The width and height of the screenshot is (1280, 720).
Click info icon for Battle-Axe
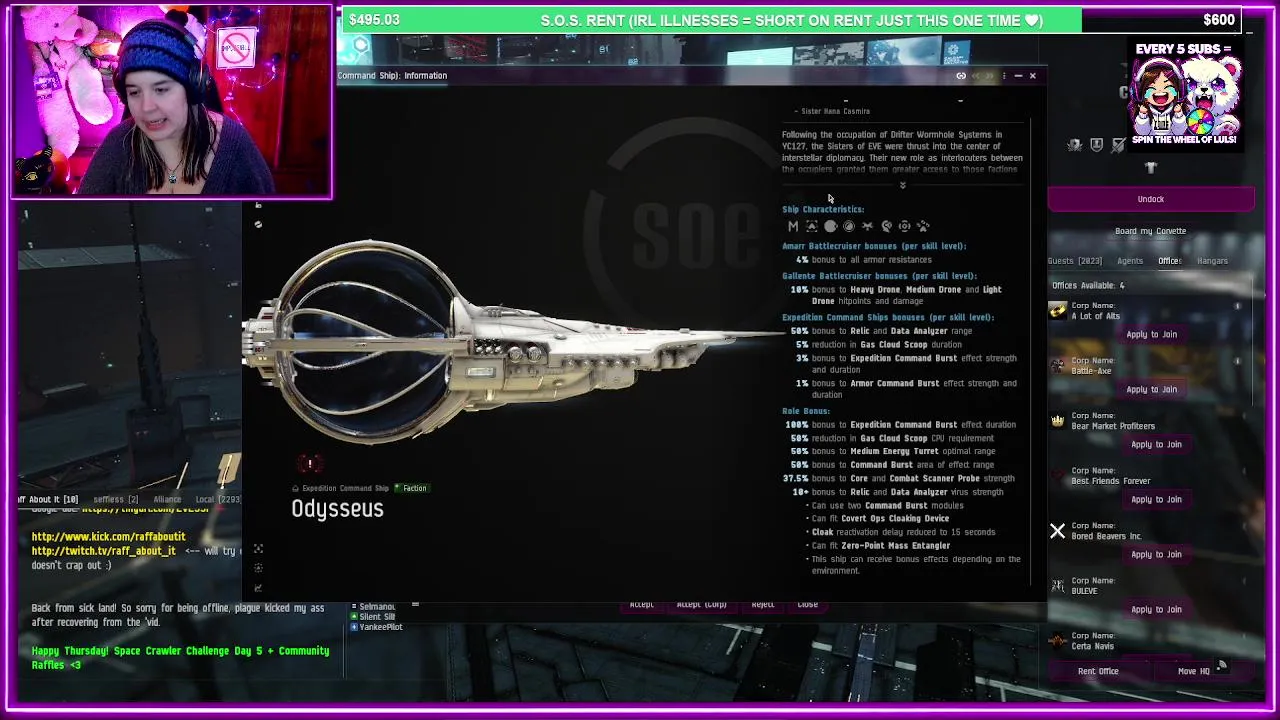point(1237,361)
